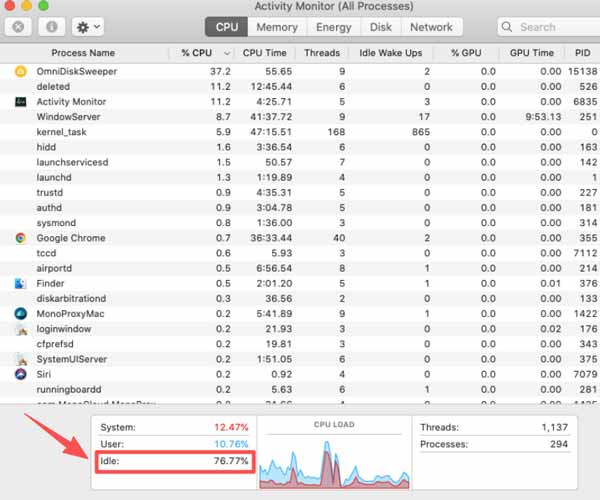Click the CPU LOAD graph
600x500 pixels.
coord(334,464)
